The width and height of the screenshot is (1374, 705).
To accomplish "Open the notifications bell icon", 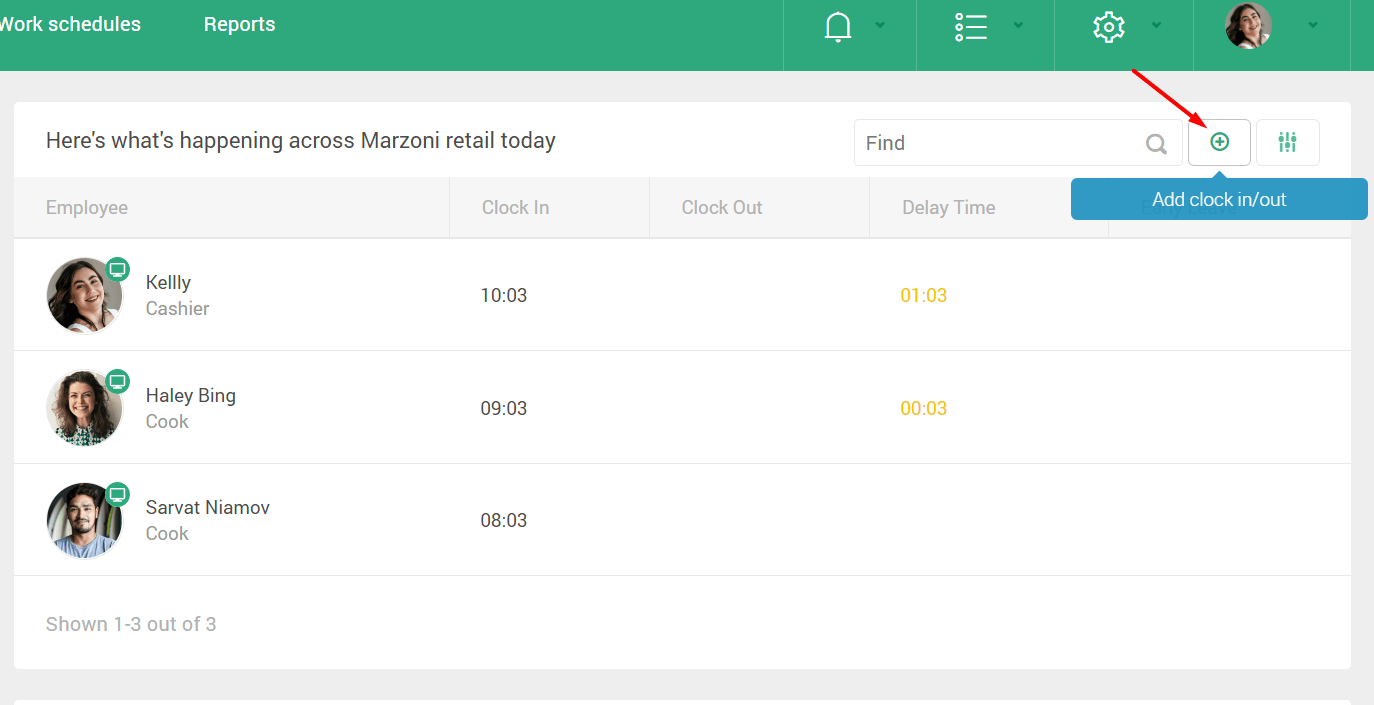I will [838, 27].
